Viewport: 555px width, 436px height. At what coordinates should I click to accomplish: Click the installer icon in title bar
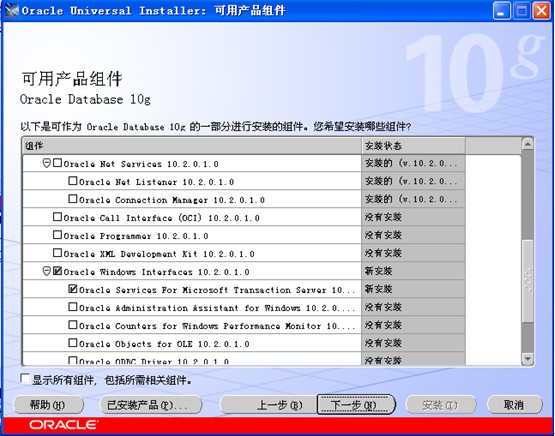[11, 10]
